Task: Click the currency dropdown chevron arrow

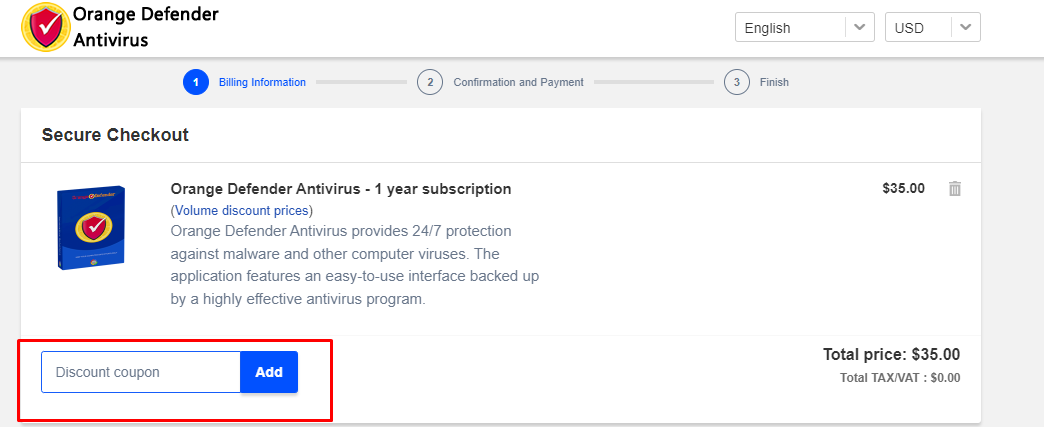Action: coord(966,28)
